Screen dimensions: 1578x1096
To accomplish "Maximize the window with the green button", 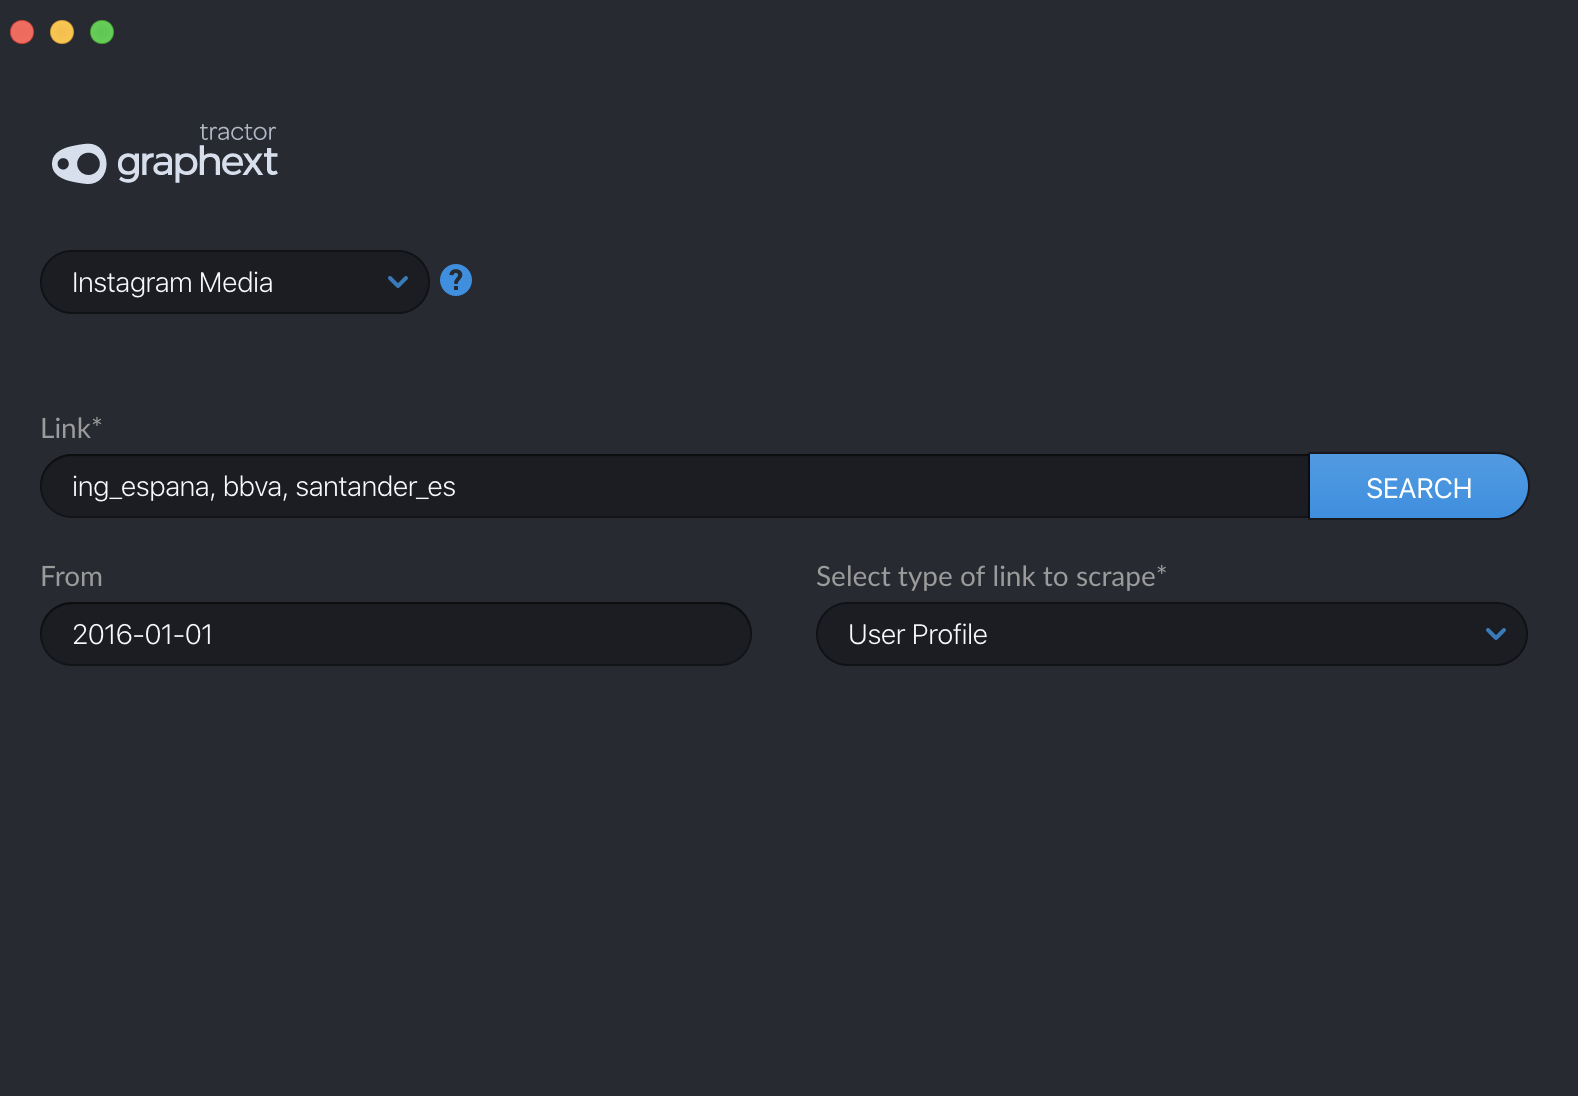I will [102, 32].
